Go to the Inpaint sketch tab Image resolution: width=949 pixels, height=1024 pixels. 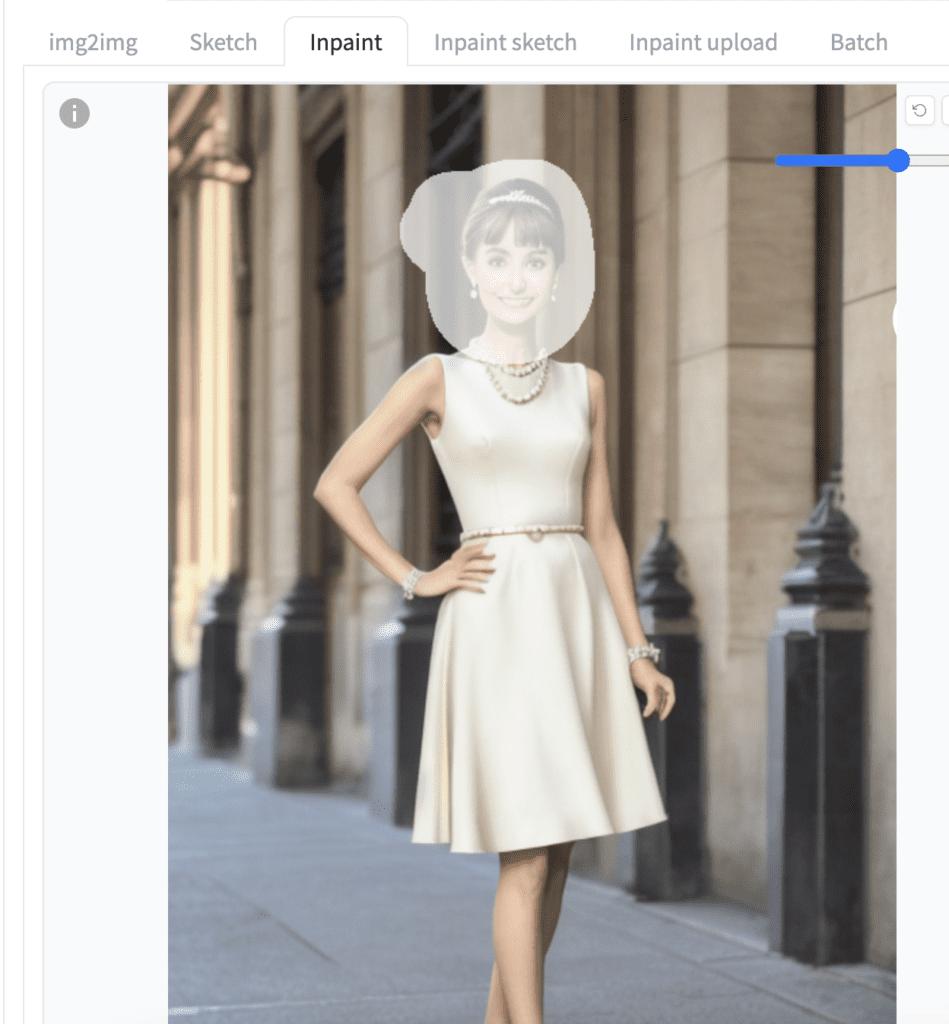pyautogui.click(x=505, y=43)
